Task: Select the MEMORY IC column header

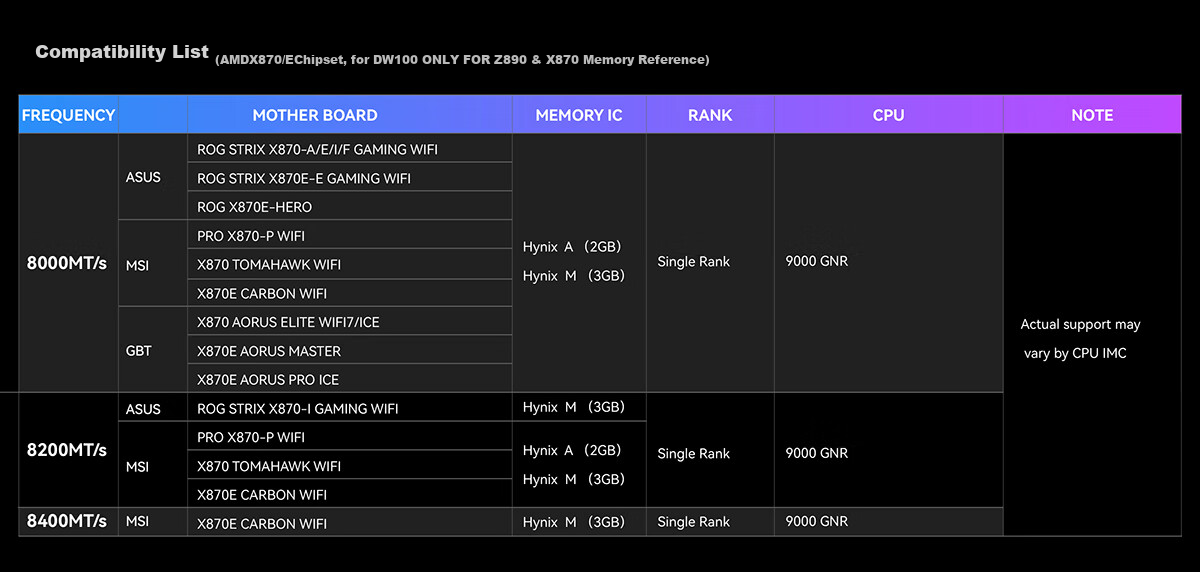Action: [x=579, y=115]
